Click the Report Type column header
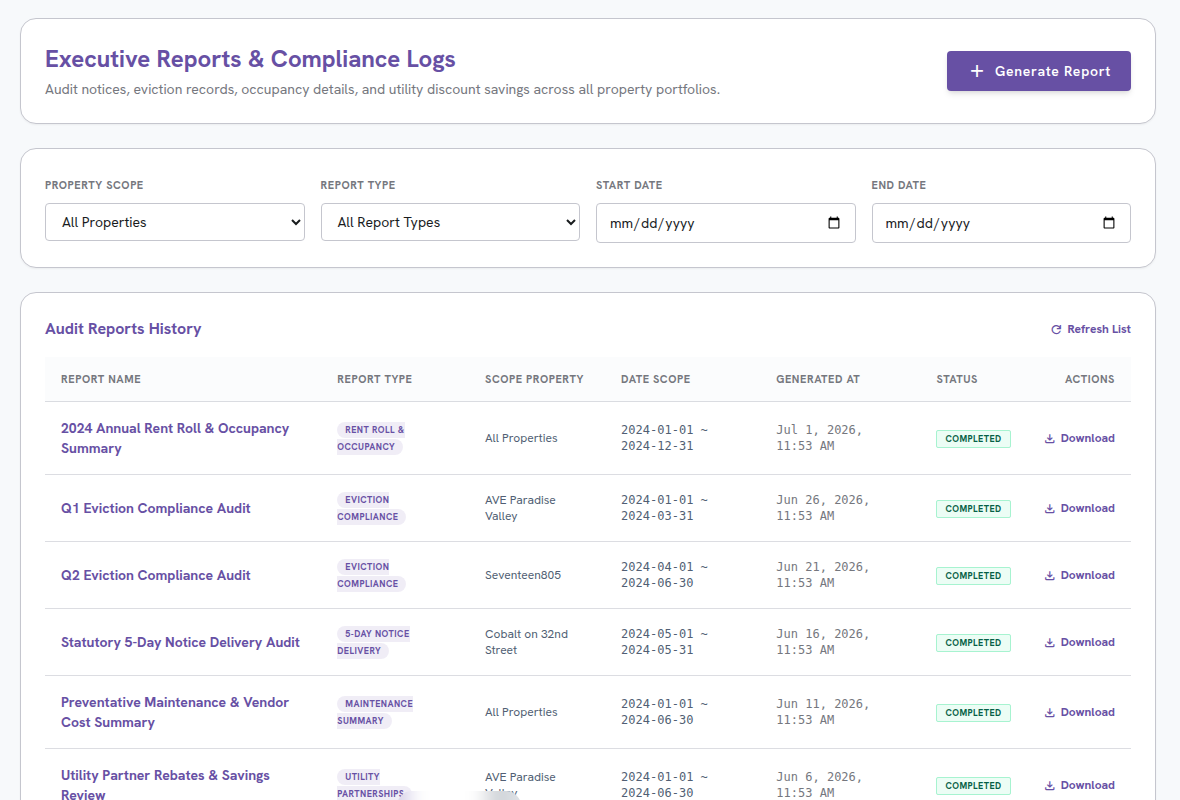1180x800 pixels. coord(375,379)
